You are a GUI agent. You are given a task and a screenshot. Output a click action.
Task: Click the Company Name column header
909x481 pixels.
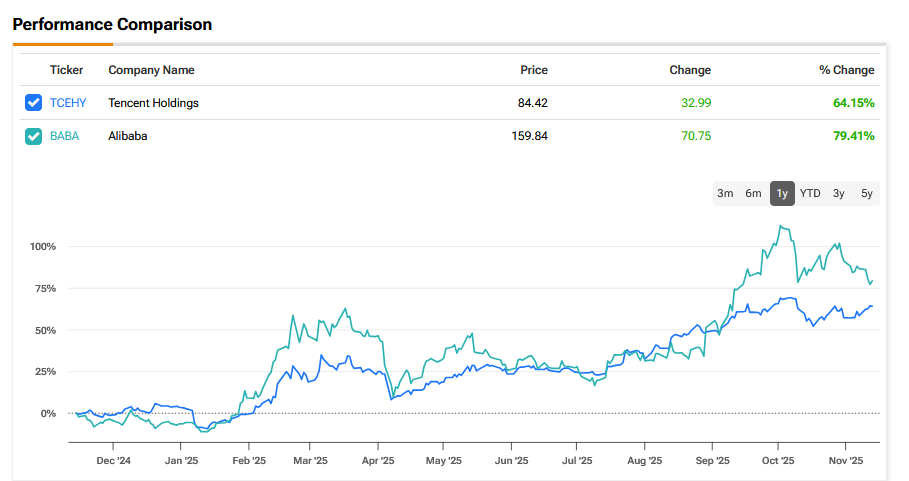[151, 70]
